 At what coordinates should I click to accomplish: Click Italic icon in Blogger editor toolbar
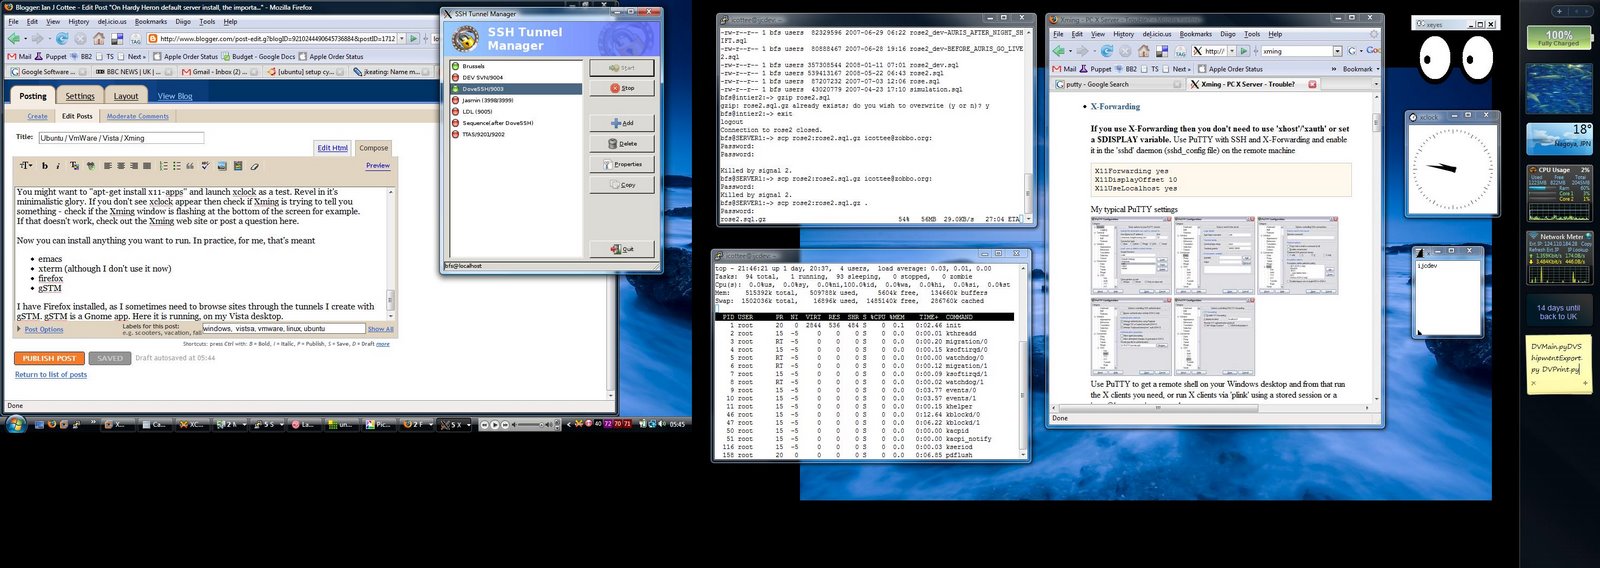pos(58,166)
